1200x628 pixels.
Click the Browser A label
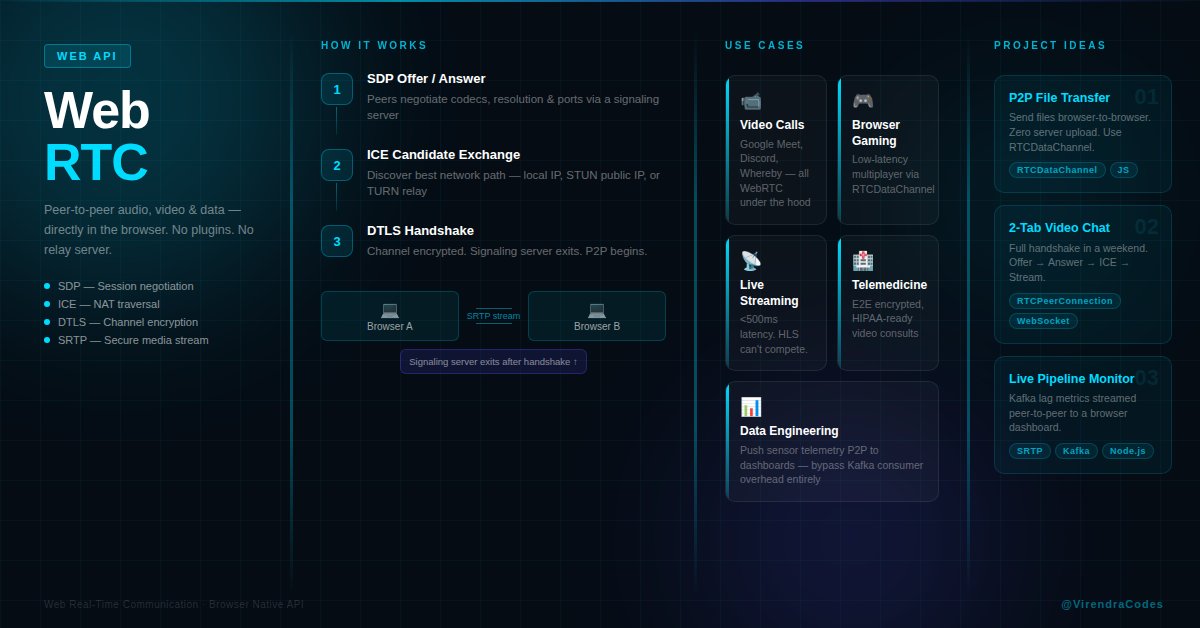point(390,326)
